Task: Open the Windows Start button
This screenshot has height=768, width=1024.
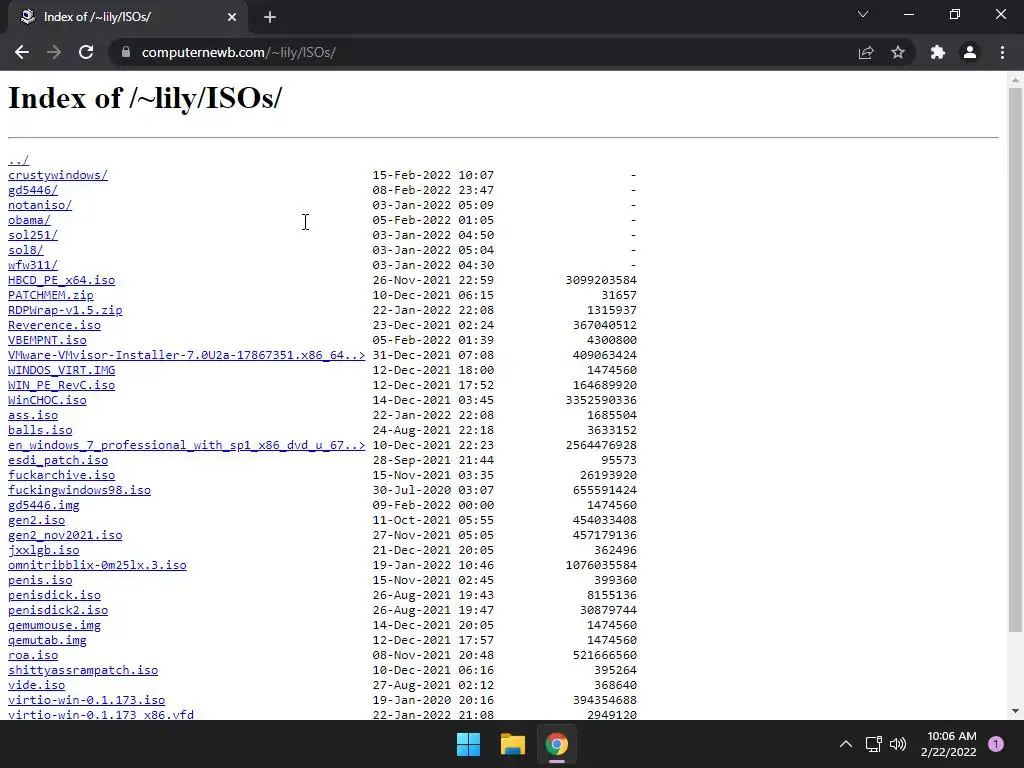Action: point(468,744)
